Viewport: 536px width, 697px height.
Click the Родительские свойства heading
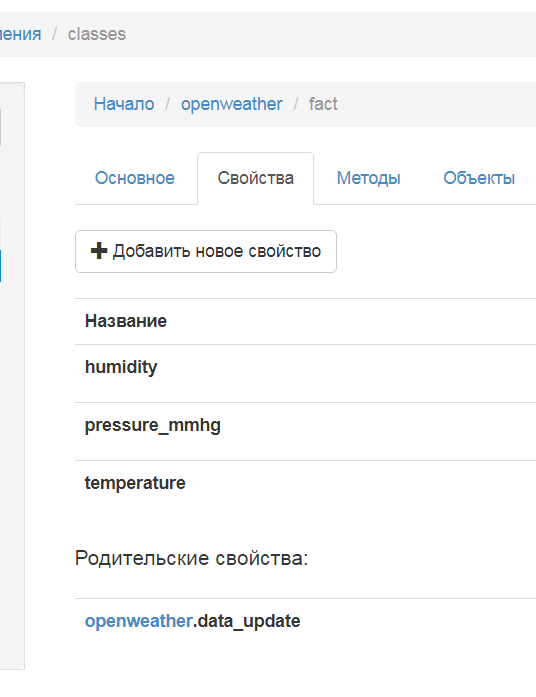192,558
